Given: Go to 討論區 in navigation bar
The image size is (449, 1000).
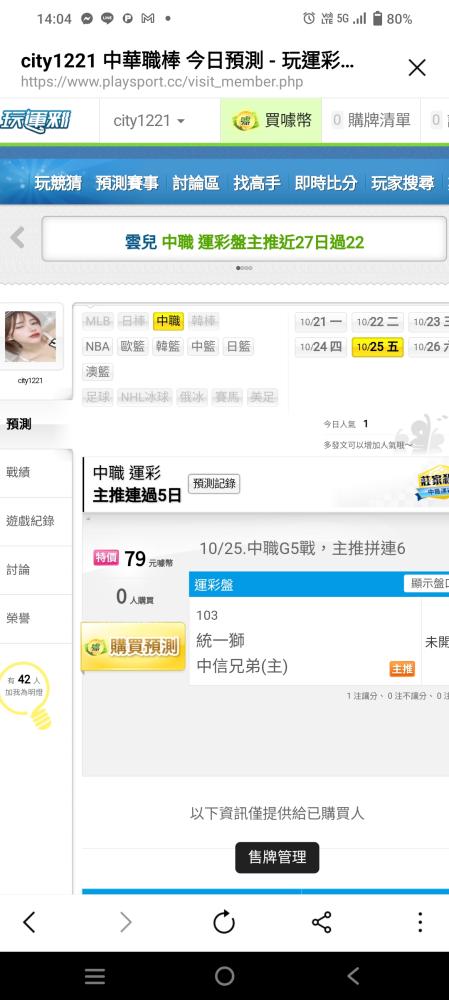Looking at the screenshot, I should pyautogui.click(x=196, y=184).
